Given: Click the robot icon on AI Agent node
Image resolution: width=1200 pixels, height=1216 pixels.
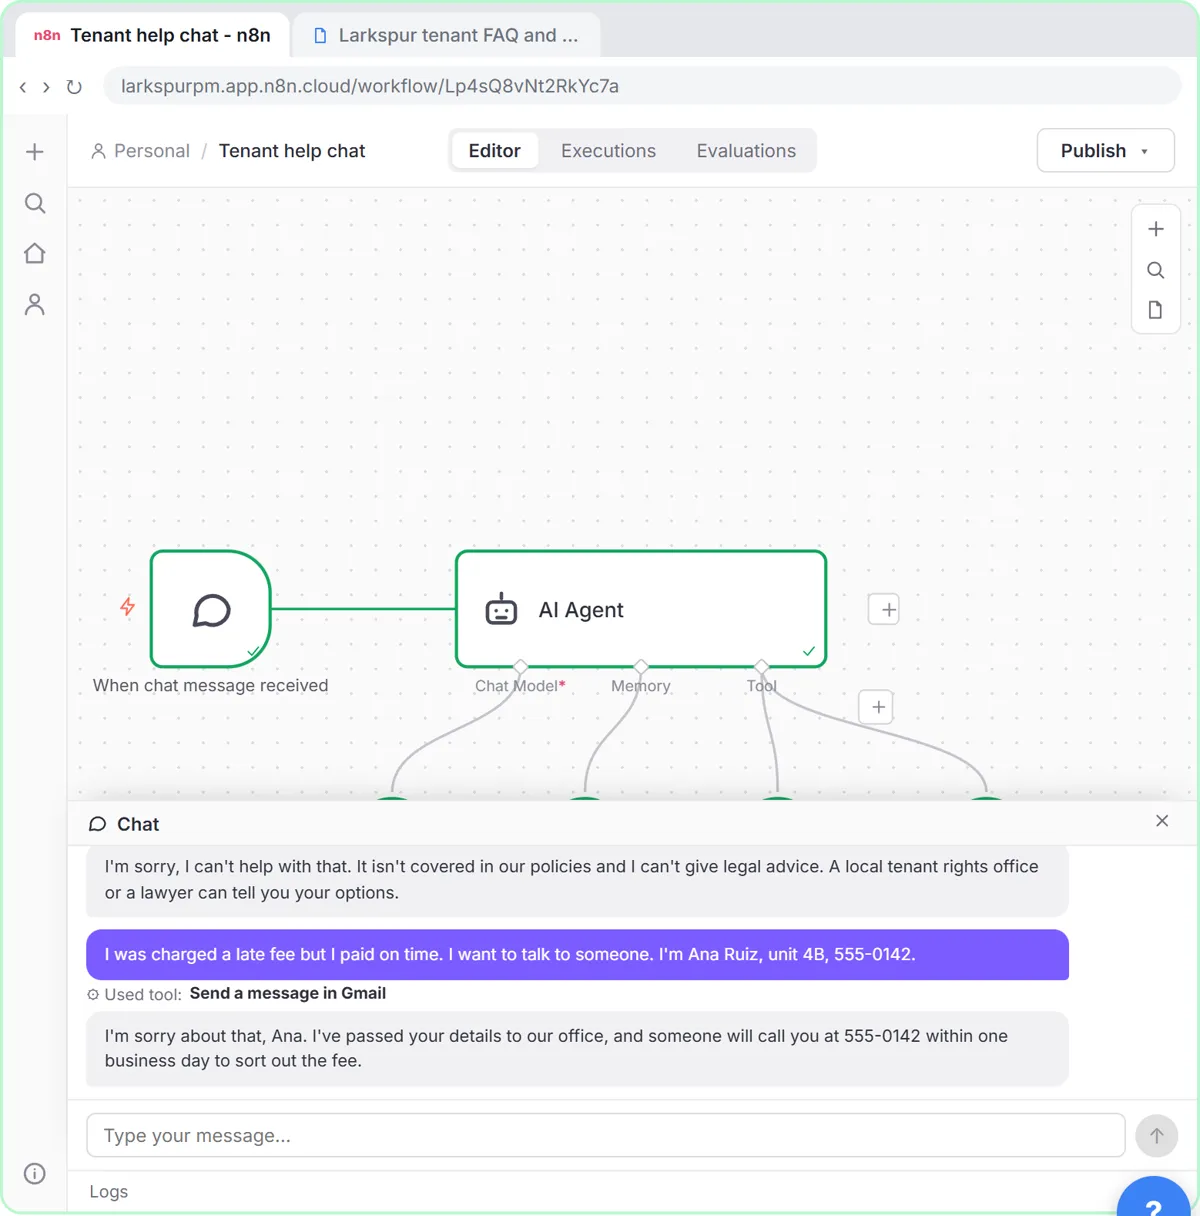Looking at the screenshot, I should point(501,609).
